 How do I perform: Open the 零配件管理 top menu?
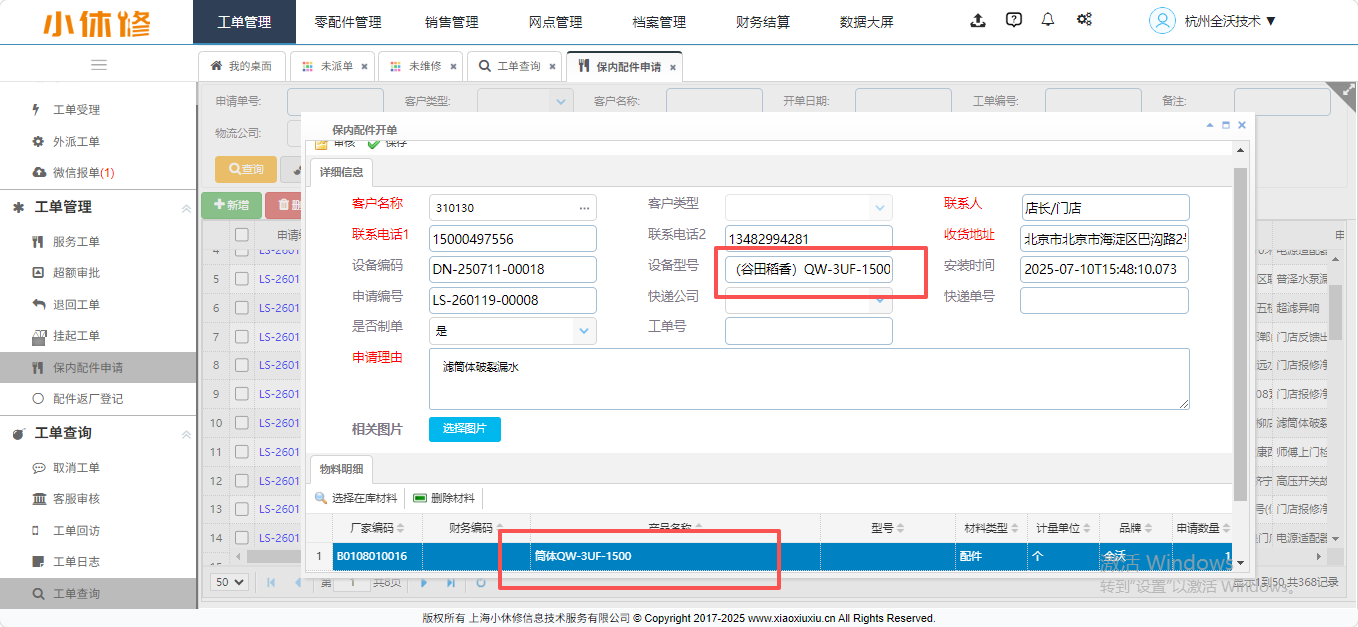pos(347,22)
